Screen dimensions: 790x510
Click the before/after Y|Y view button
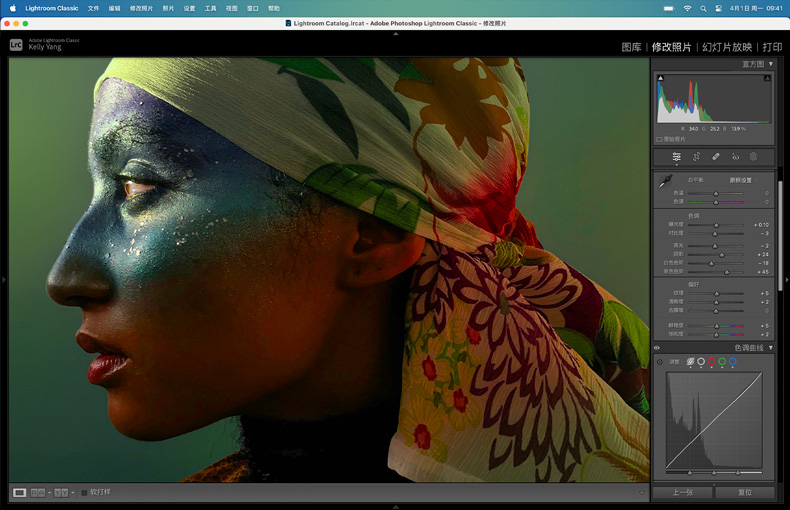tap(61, 492)
